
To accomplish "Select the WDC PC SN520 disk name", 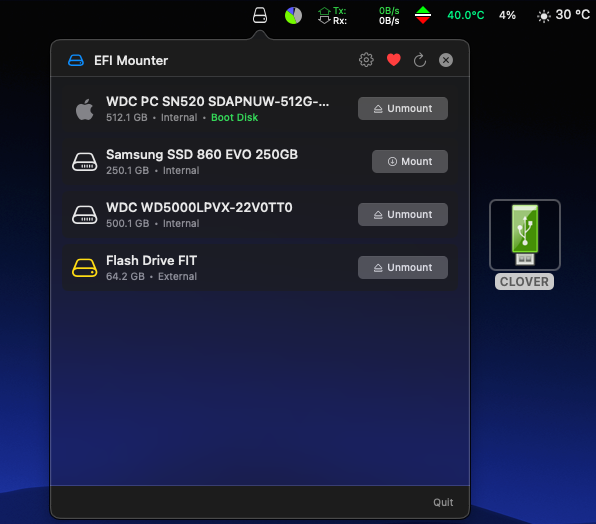I will [x=217, y=102].
